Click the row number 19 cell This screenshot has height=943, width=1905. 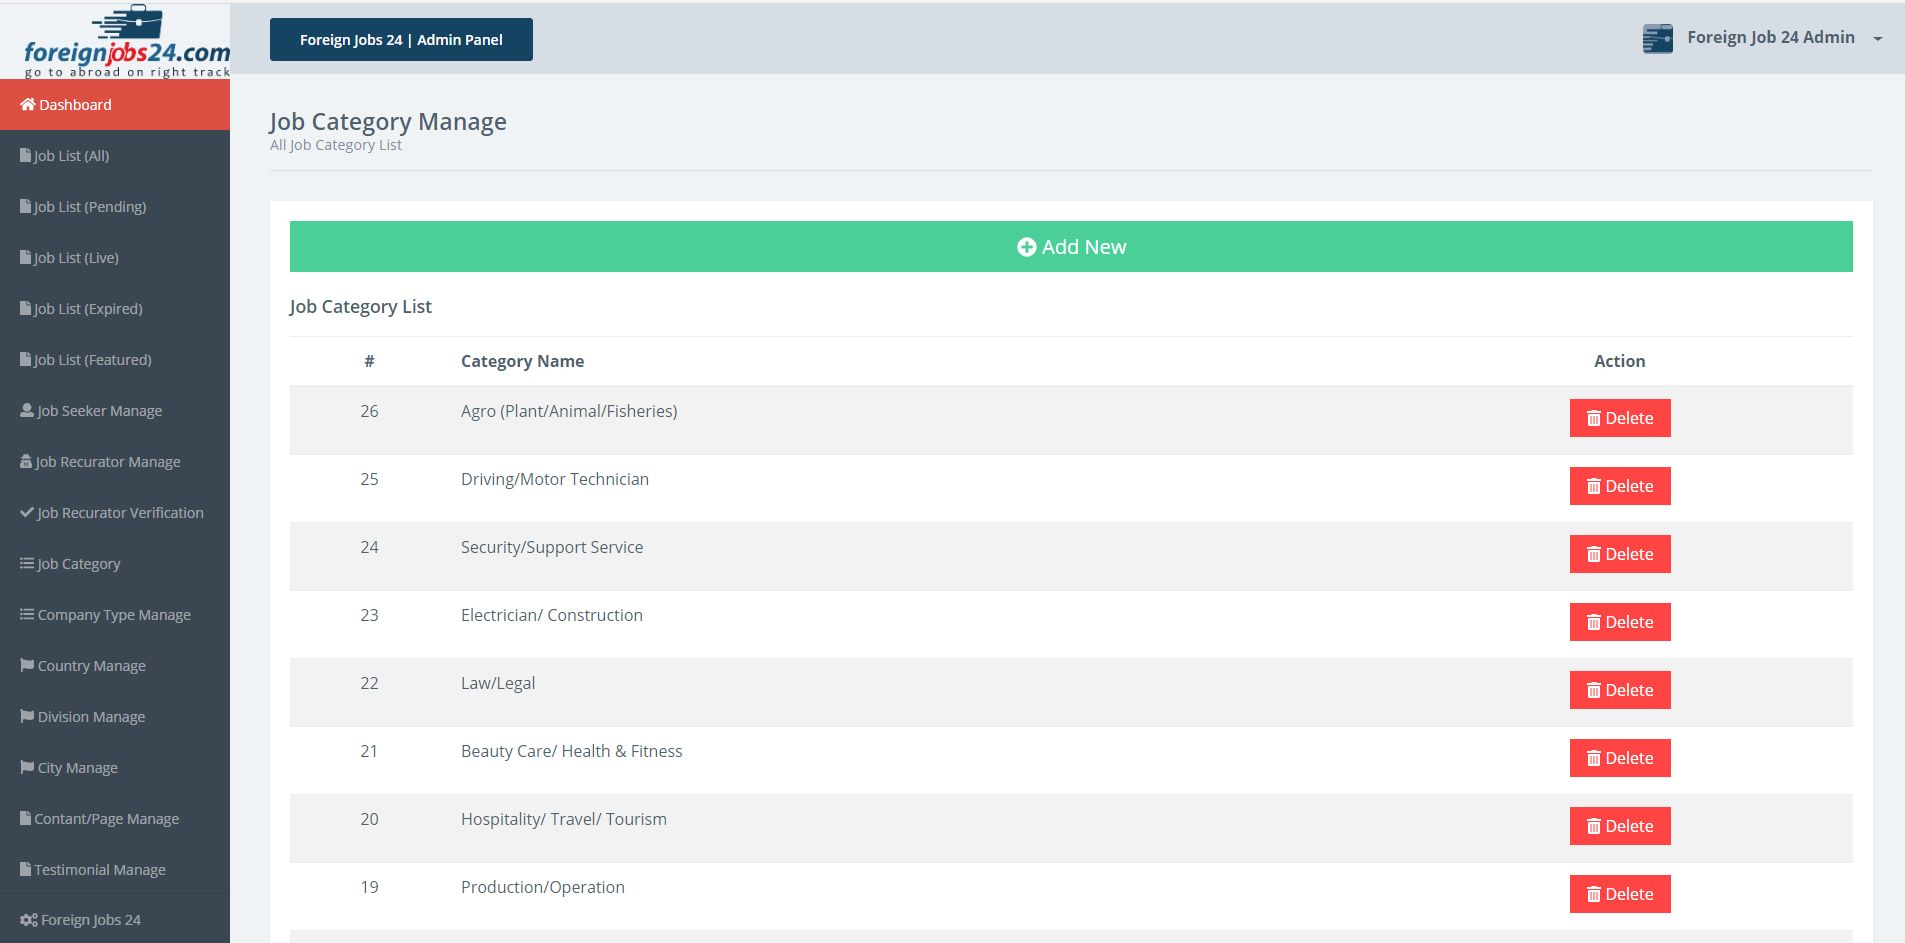coord(369,887)
